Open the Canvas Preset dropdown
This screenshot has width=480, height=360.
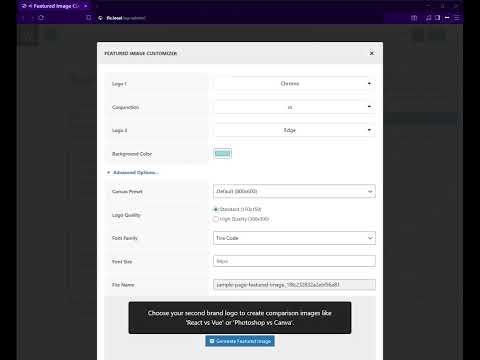pos(294,191)
